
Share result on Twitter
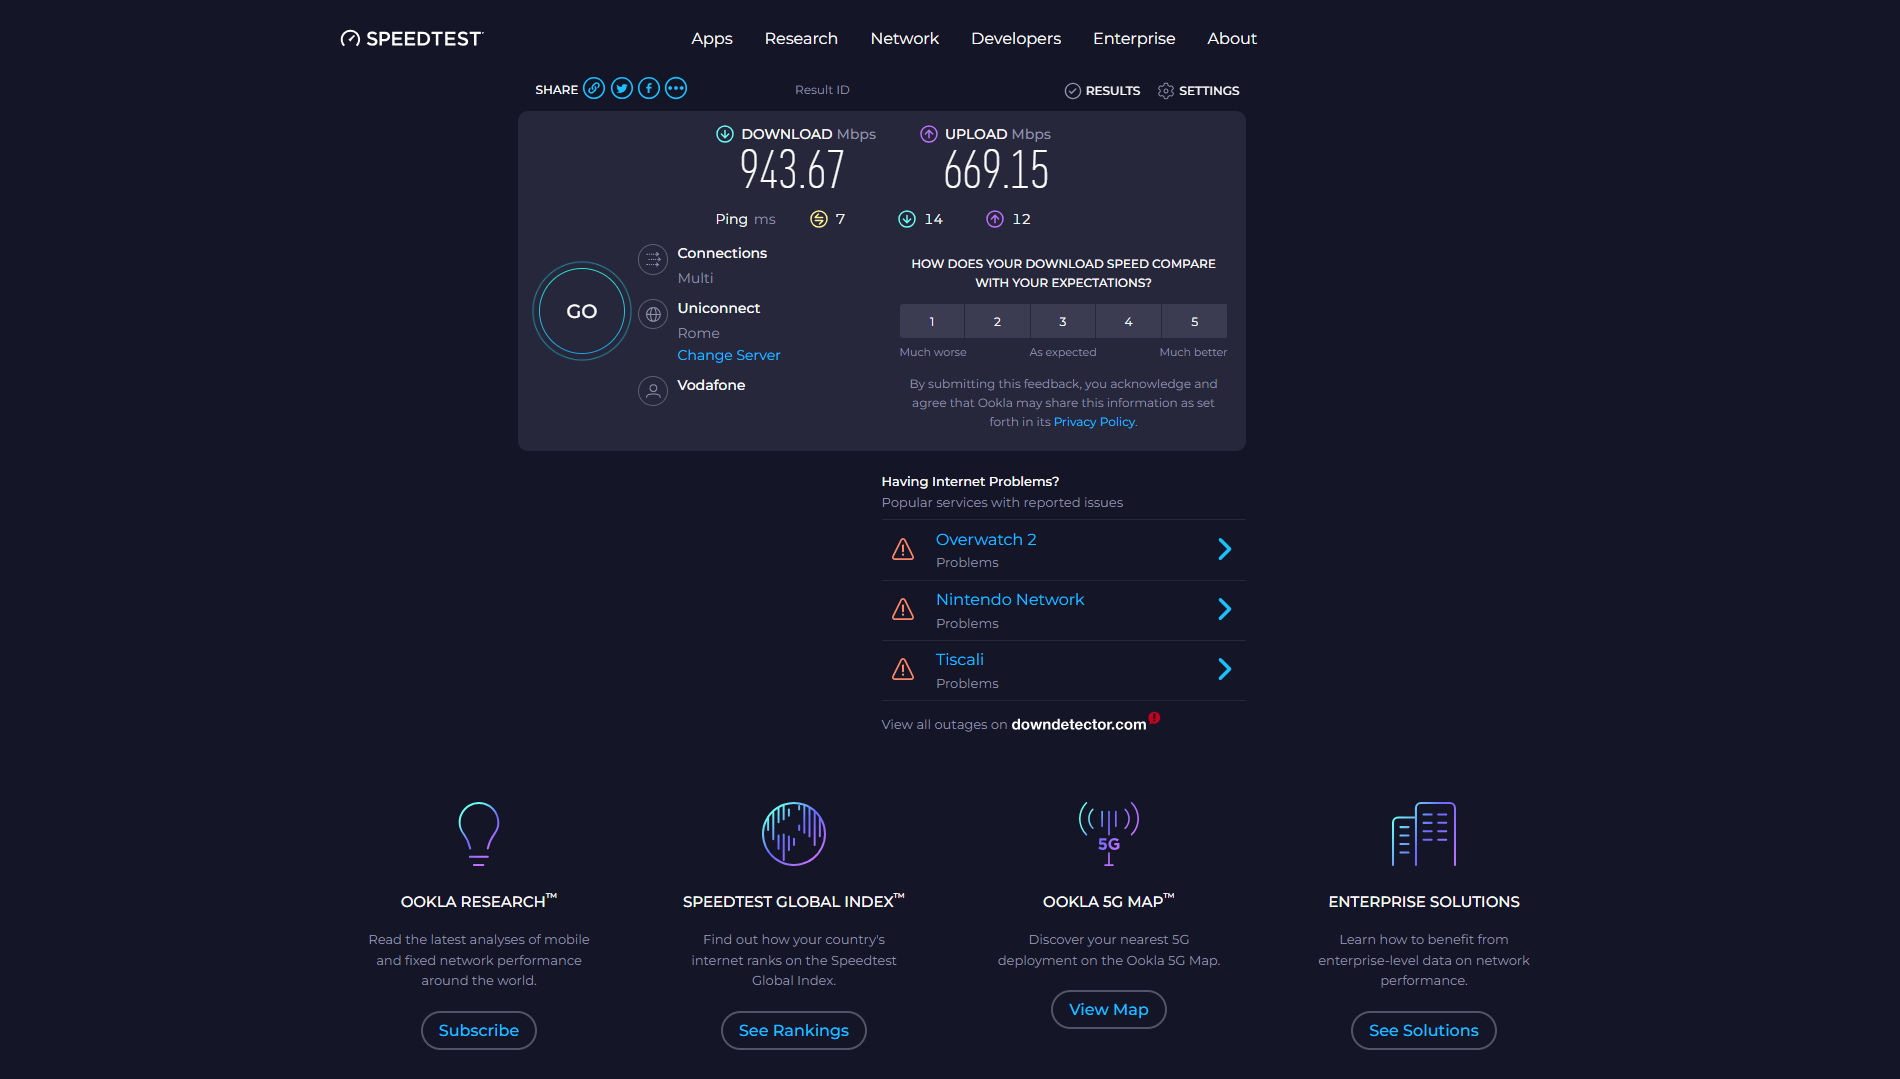[622, 88]
